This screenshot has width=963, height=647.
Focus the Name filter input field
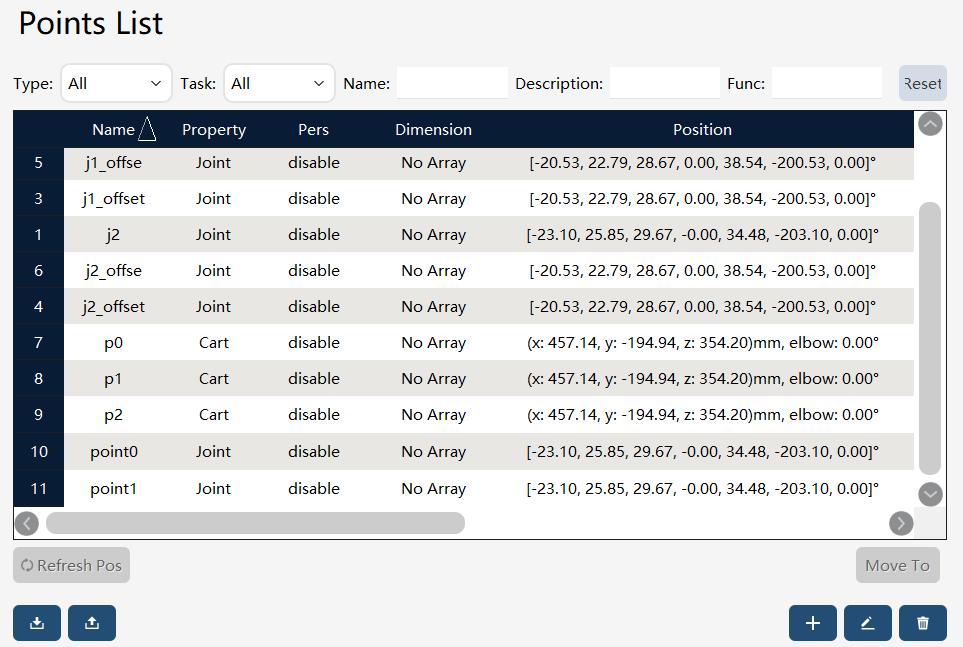[x=452, y=83]
